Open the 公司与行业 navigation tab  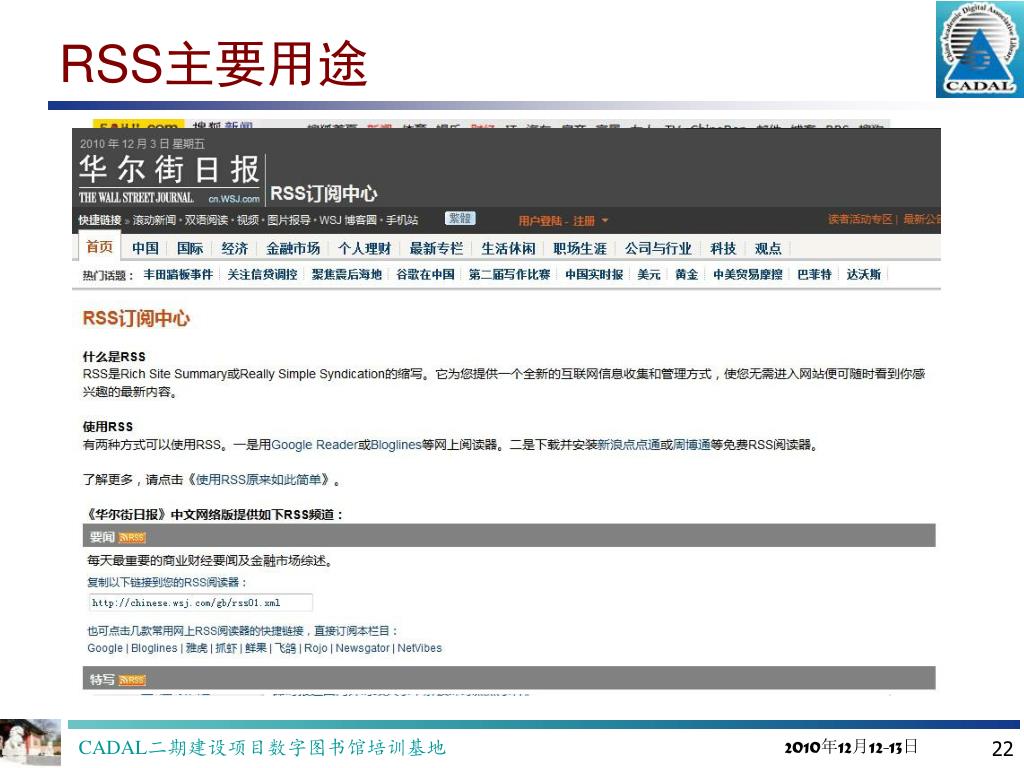(658, 248)
